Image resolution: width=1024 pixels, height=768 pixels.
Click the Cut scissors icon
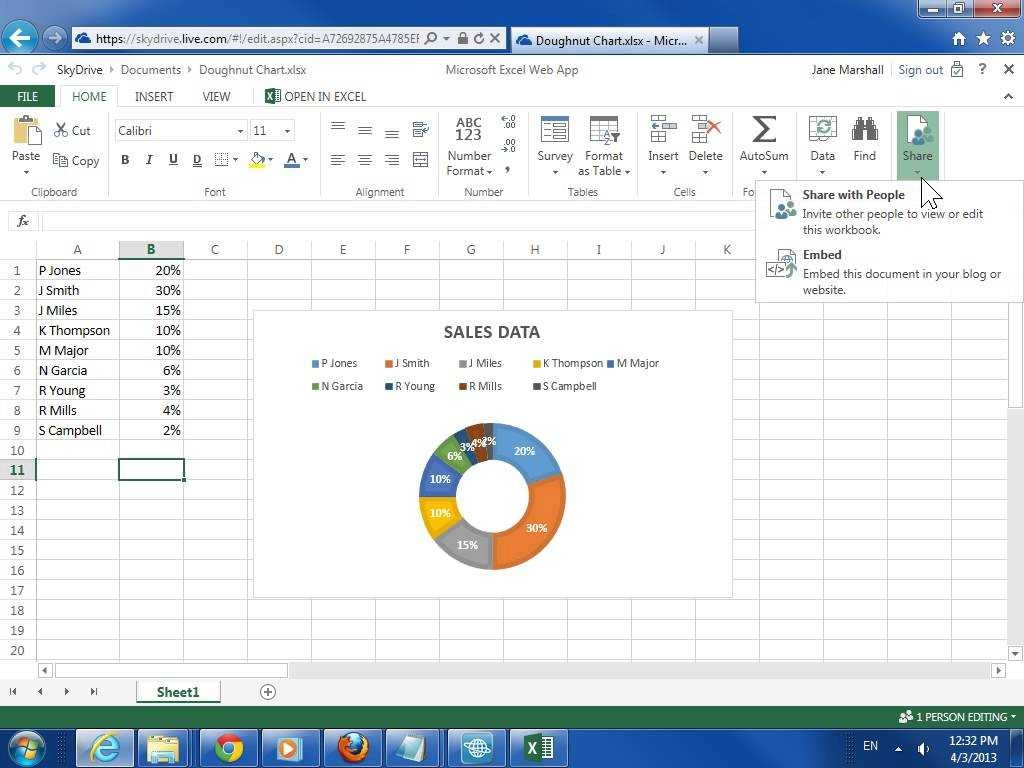pyautogui.click(x=61, y=130)
